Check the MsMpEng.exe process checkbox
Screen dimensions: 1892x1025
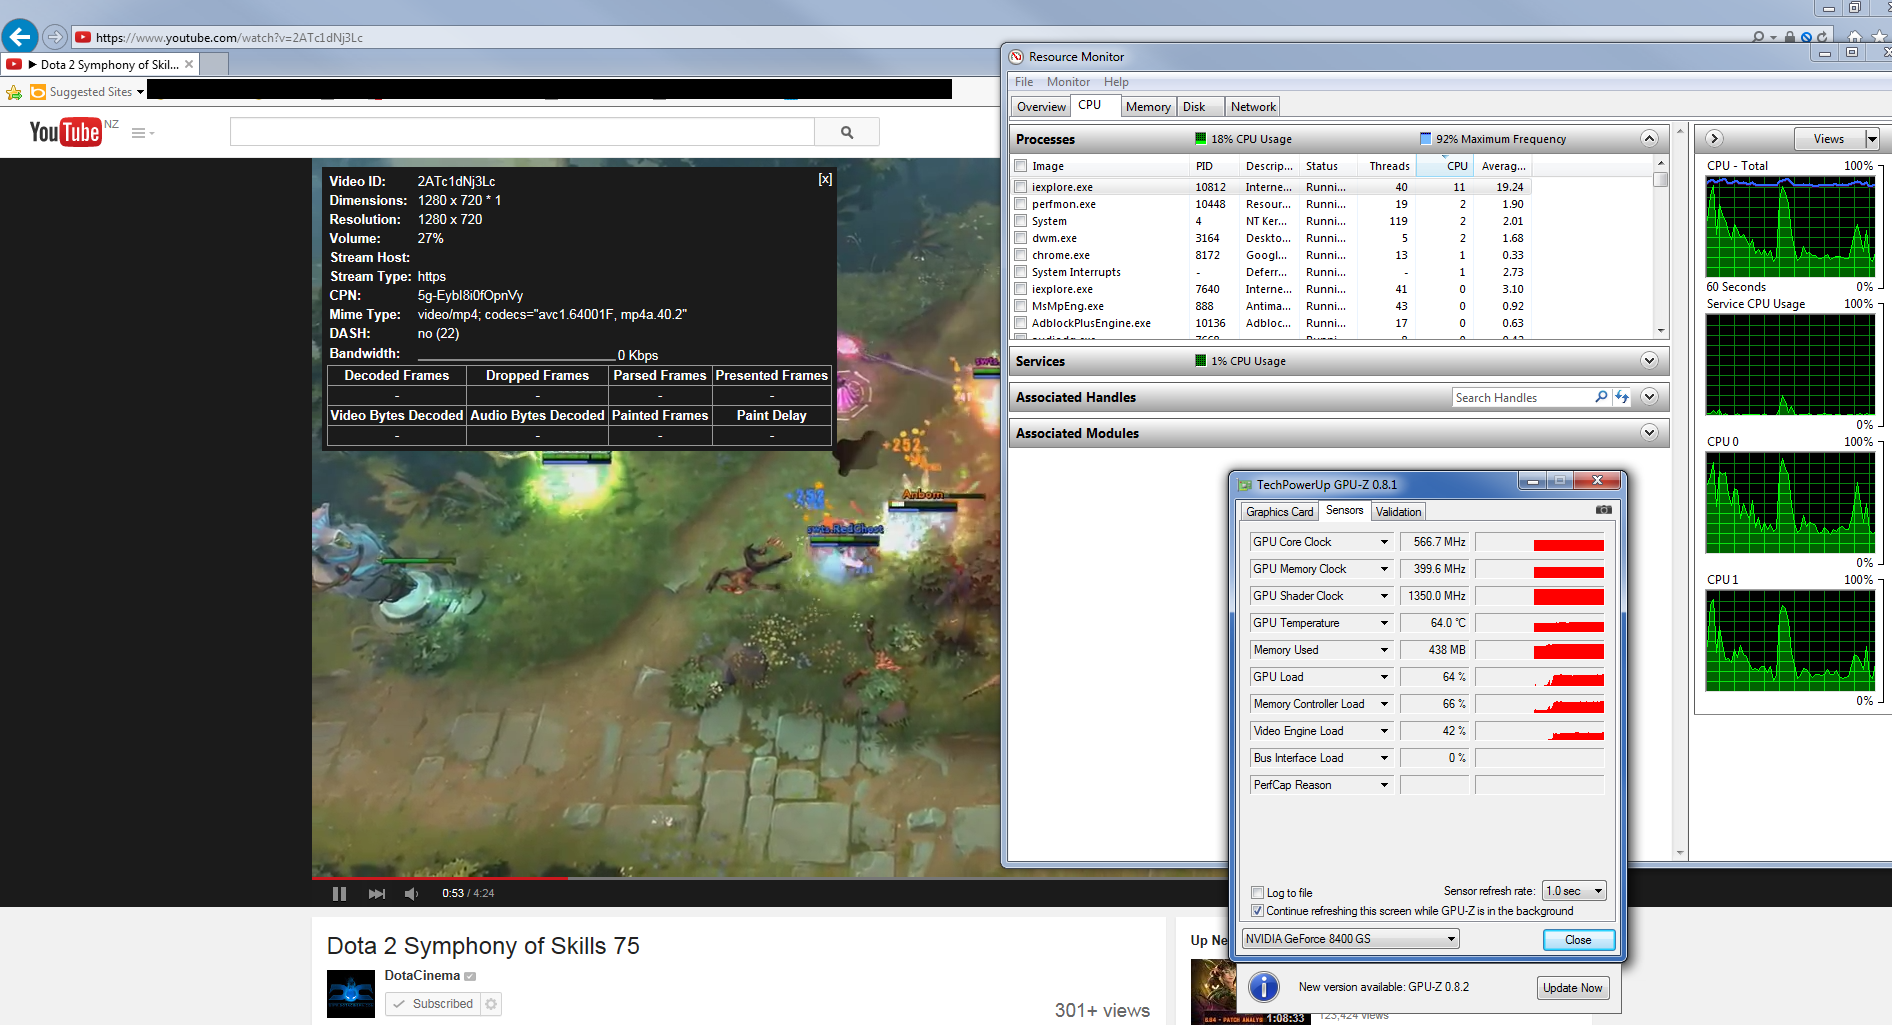coord(1021,306)
